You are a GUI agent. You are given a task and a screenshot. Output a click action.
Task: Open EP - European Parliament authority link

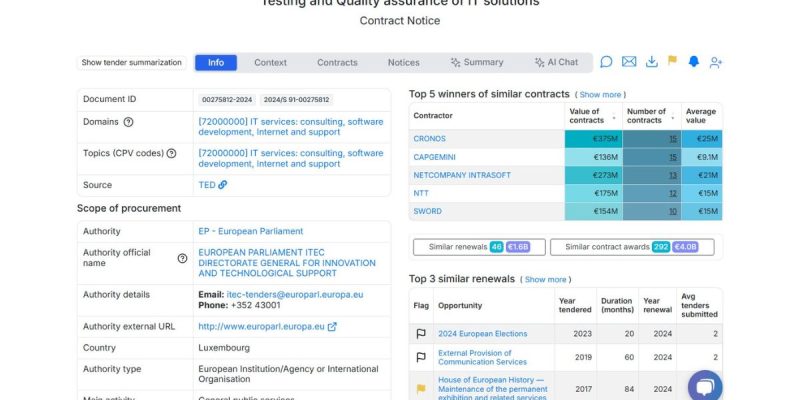tap(251, 231)
